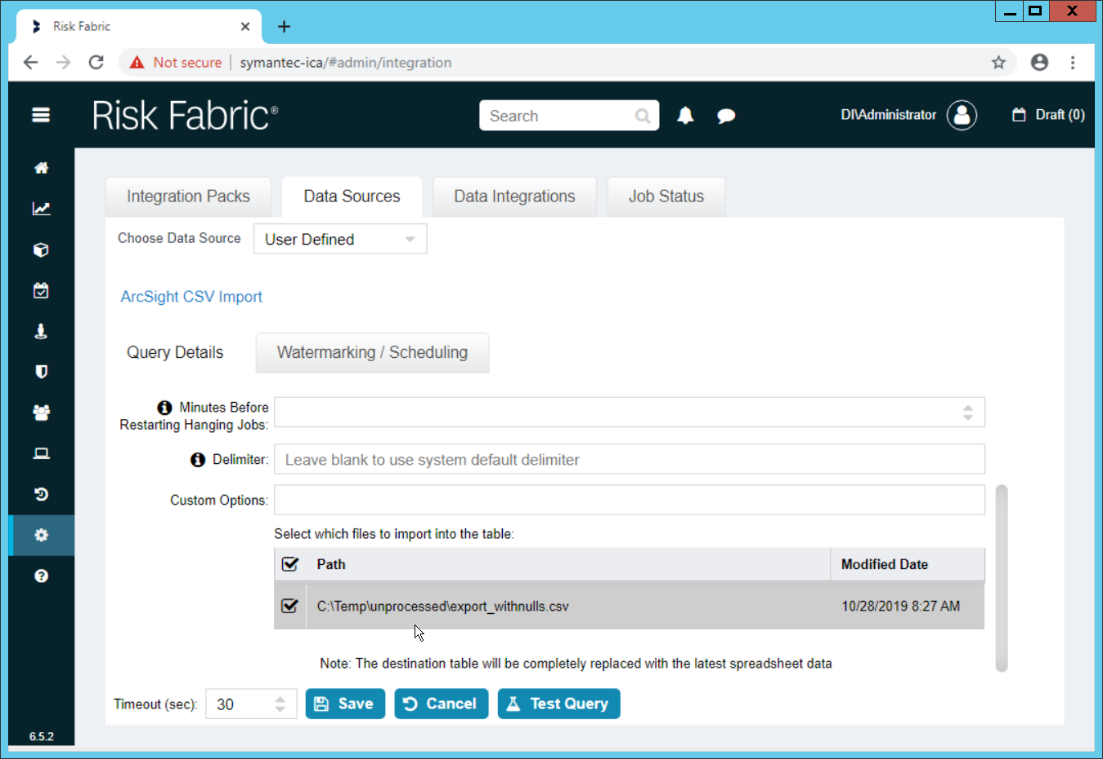The height and width of the screenshot is (759, 1103).
Task: Open the hamburger navigation menu
Action: click(41, 115)
